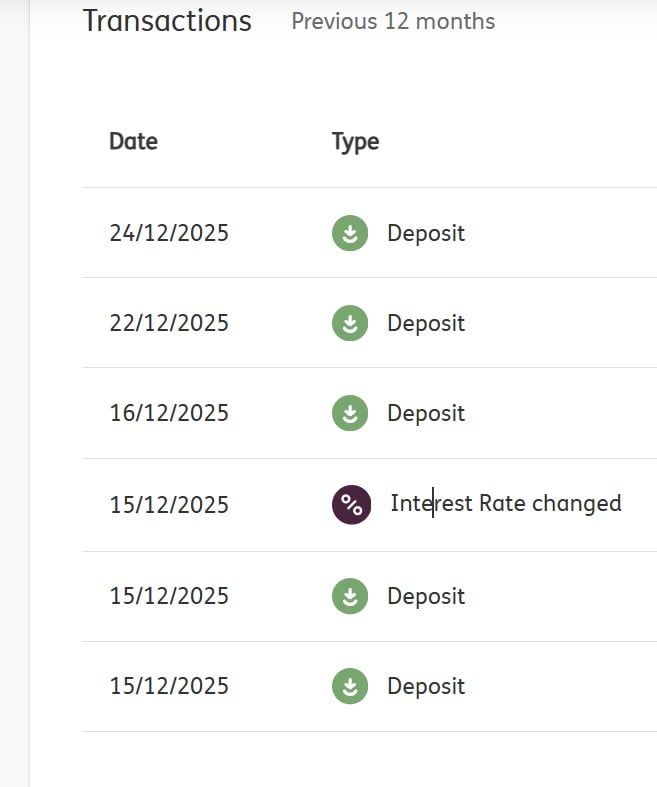Select the 22/12/2025 date cell
The width and height of the screenshot is (657, 787).
point(169,324)
